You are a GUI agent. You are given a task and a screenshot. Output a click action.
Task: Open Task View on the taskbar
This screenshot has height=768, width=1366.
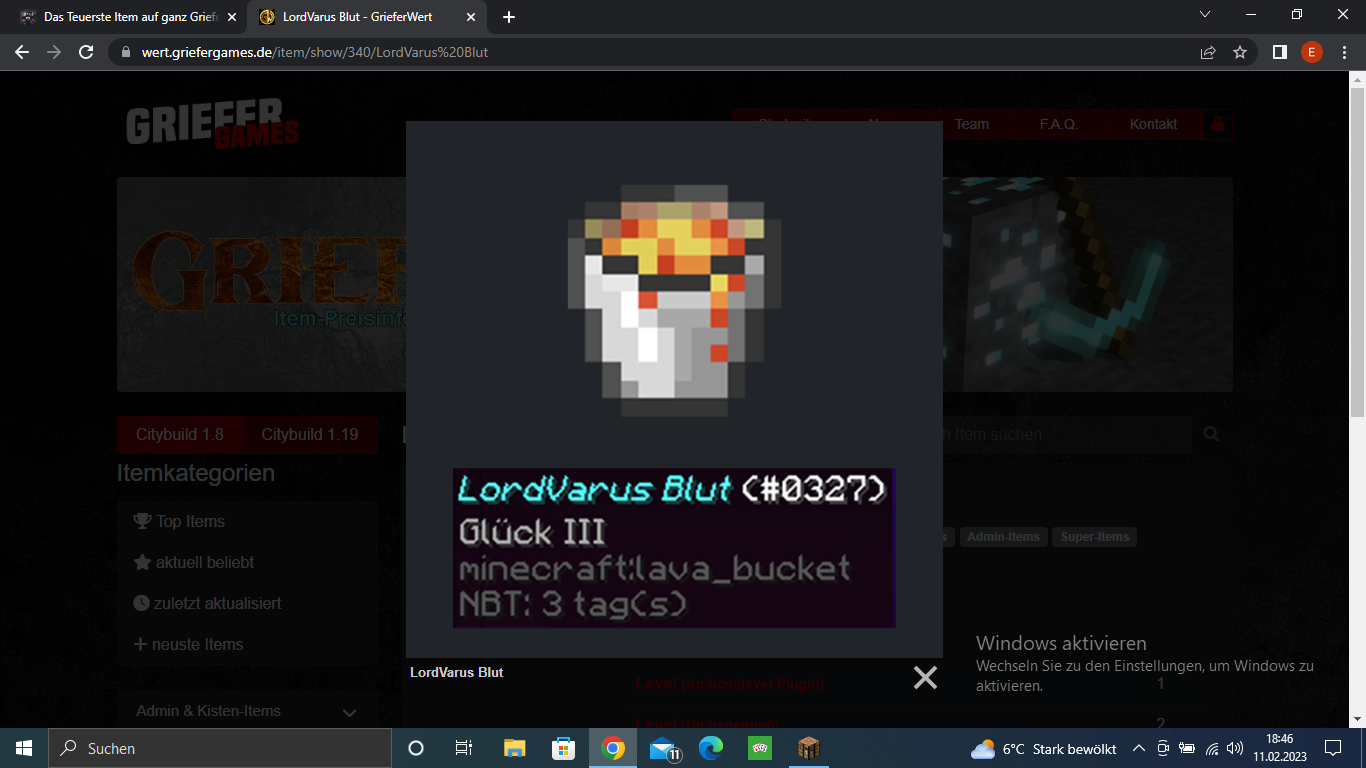(464, 748)
